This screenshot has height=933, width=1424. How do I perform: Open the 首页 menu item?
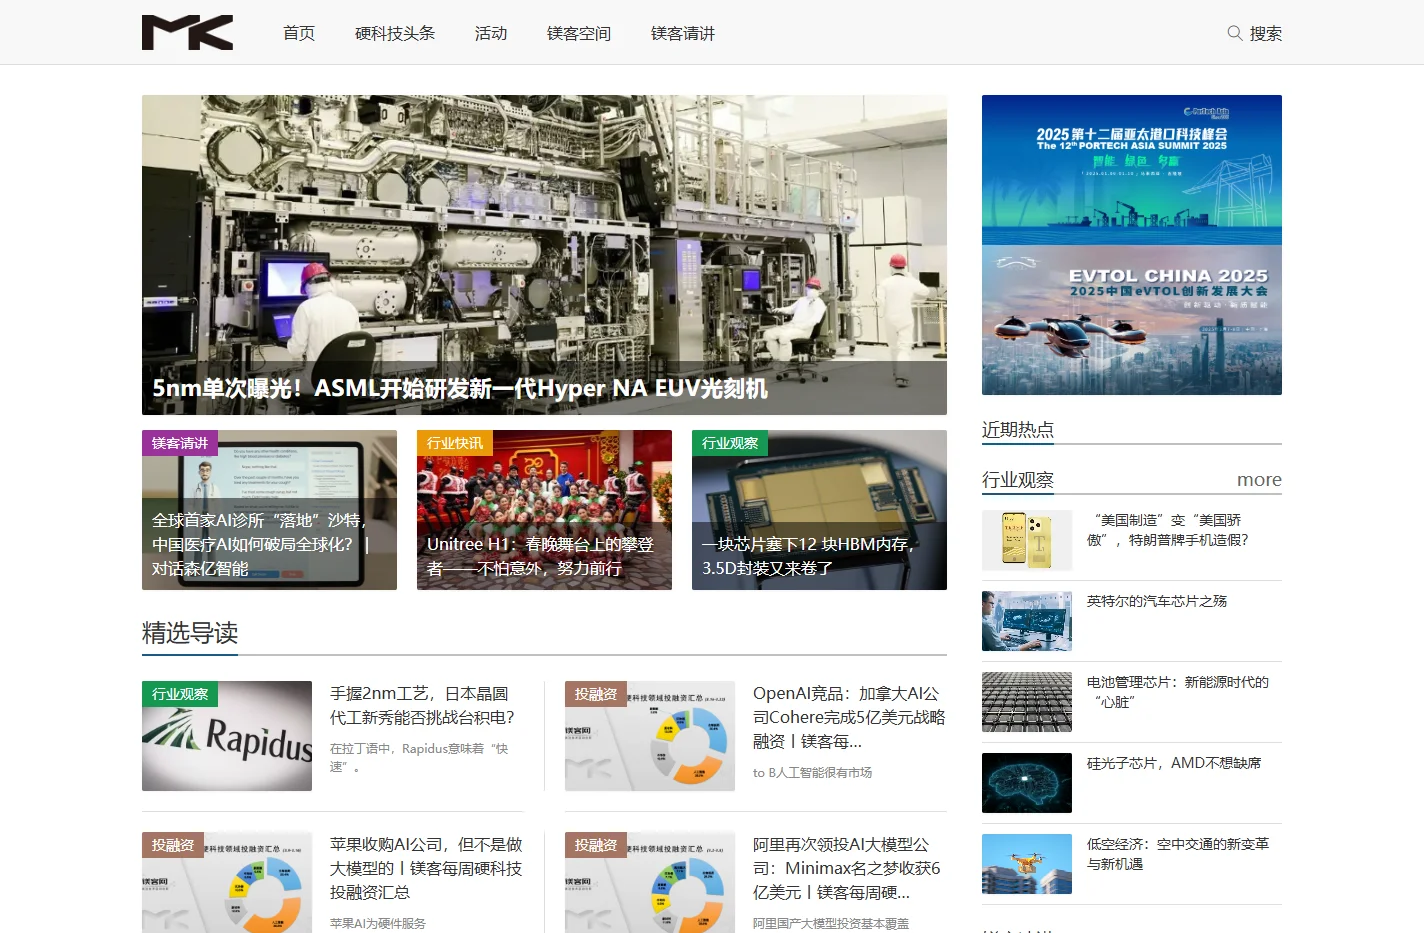(x=299, y=33)
